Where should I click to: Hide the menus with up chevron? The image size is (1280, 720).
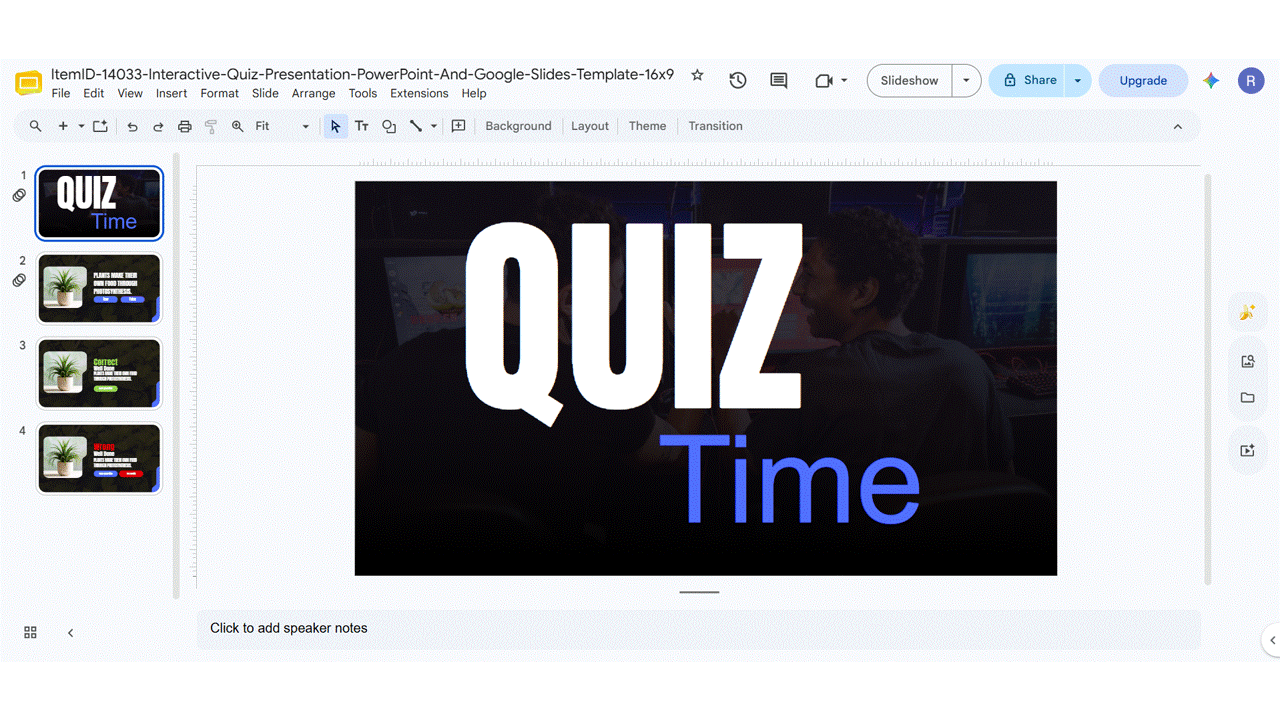pyautogui.click(x=1177, y=127)
